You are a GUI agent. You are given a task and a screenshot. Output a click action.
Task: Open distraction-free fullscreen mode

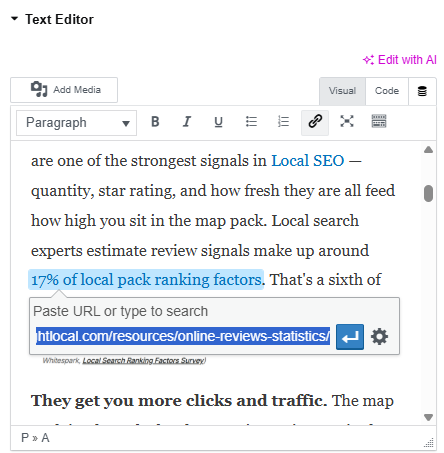click(347, 122)
